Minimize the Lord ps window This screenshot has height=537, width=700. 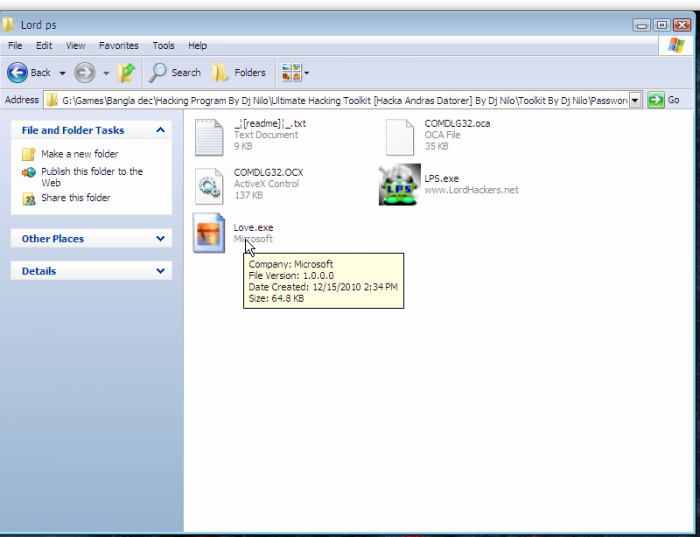(x=642, y=25)
